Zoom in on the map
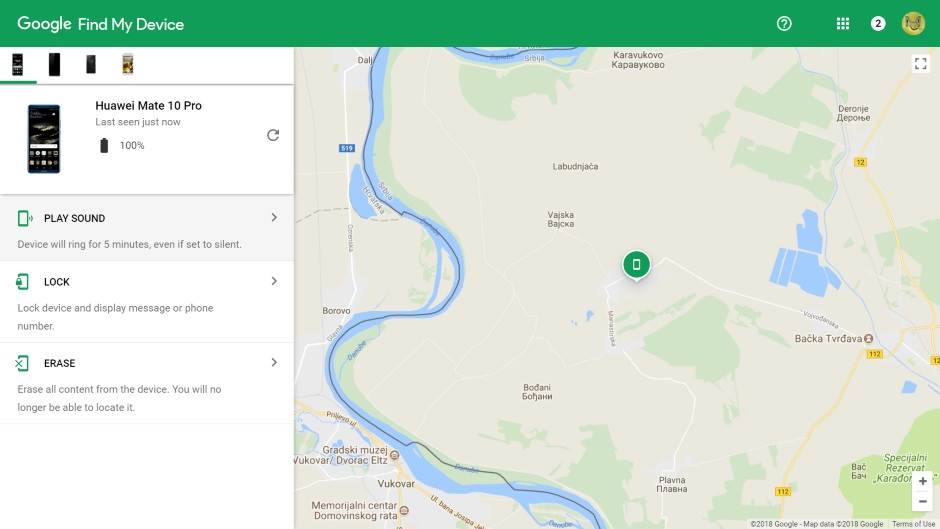The height and width of the screenshot is (529, 940). pos(922,482)
